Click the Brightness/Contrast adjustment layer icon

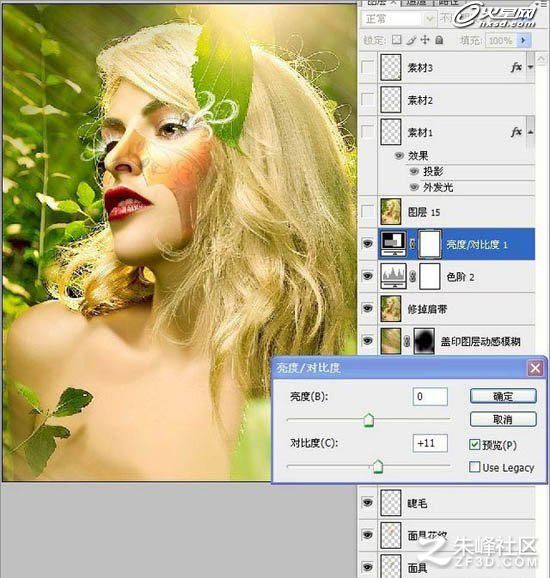point(394,243)
